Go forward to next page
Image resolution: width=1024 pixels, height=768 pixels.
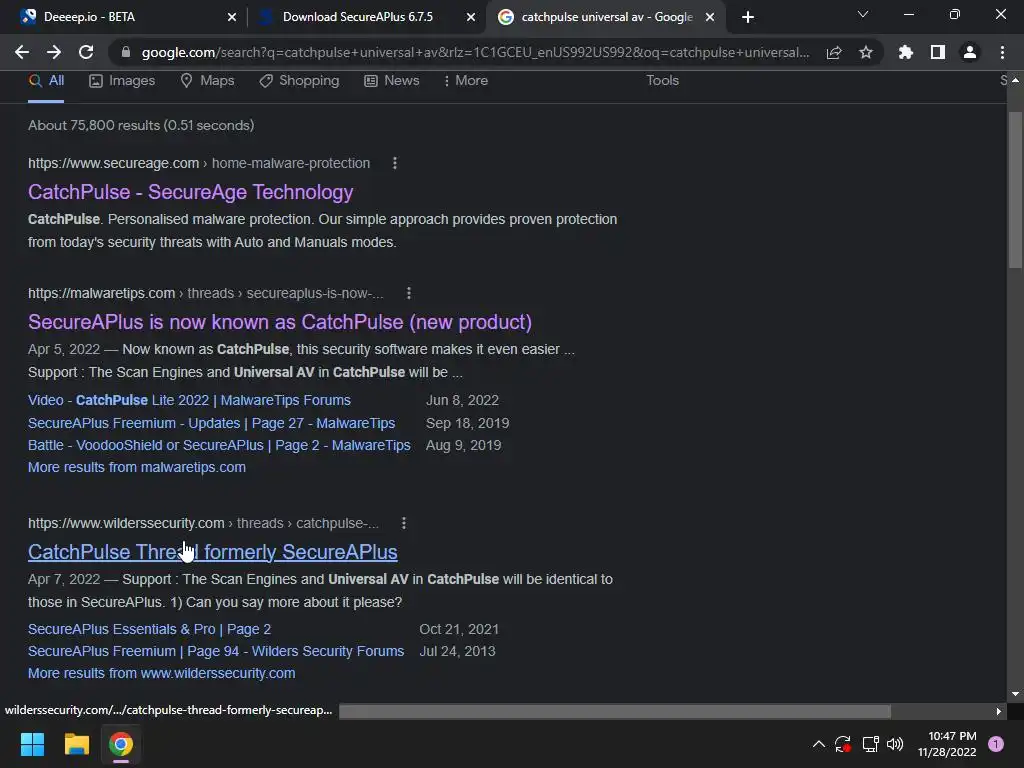[54, 52]
